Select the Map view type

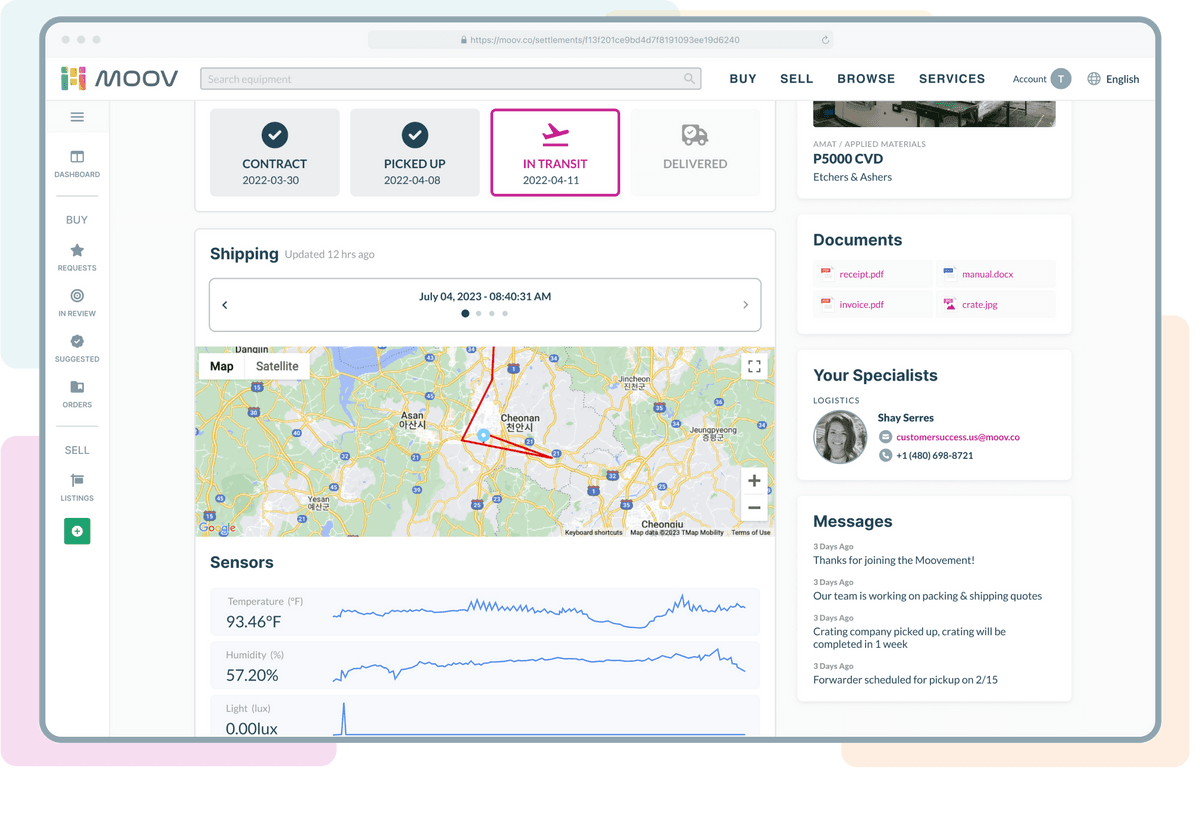coord(222,367)
